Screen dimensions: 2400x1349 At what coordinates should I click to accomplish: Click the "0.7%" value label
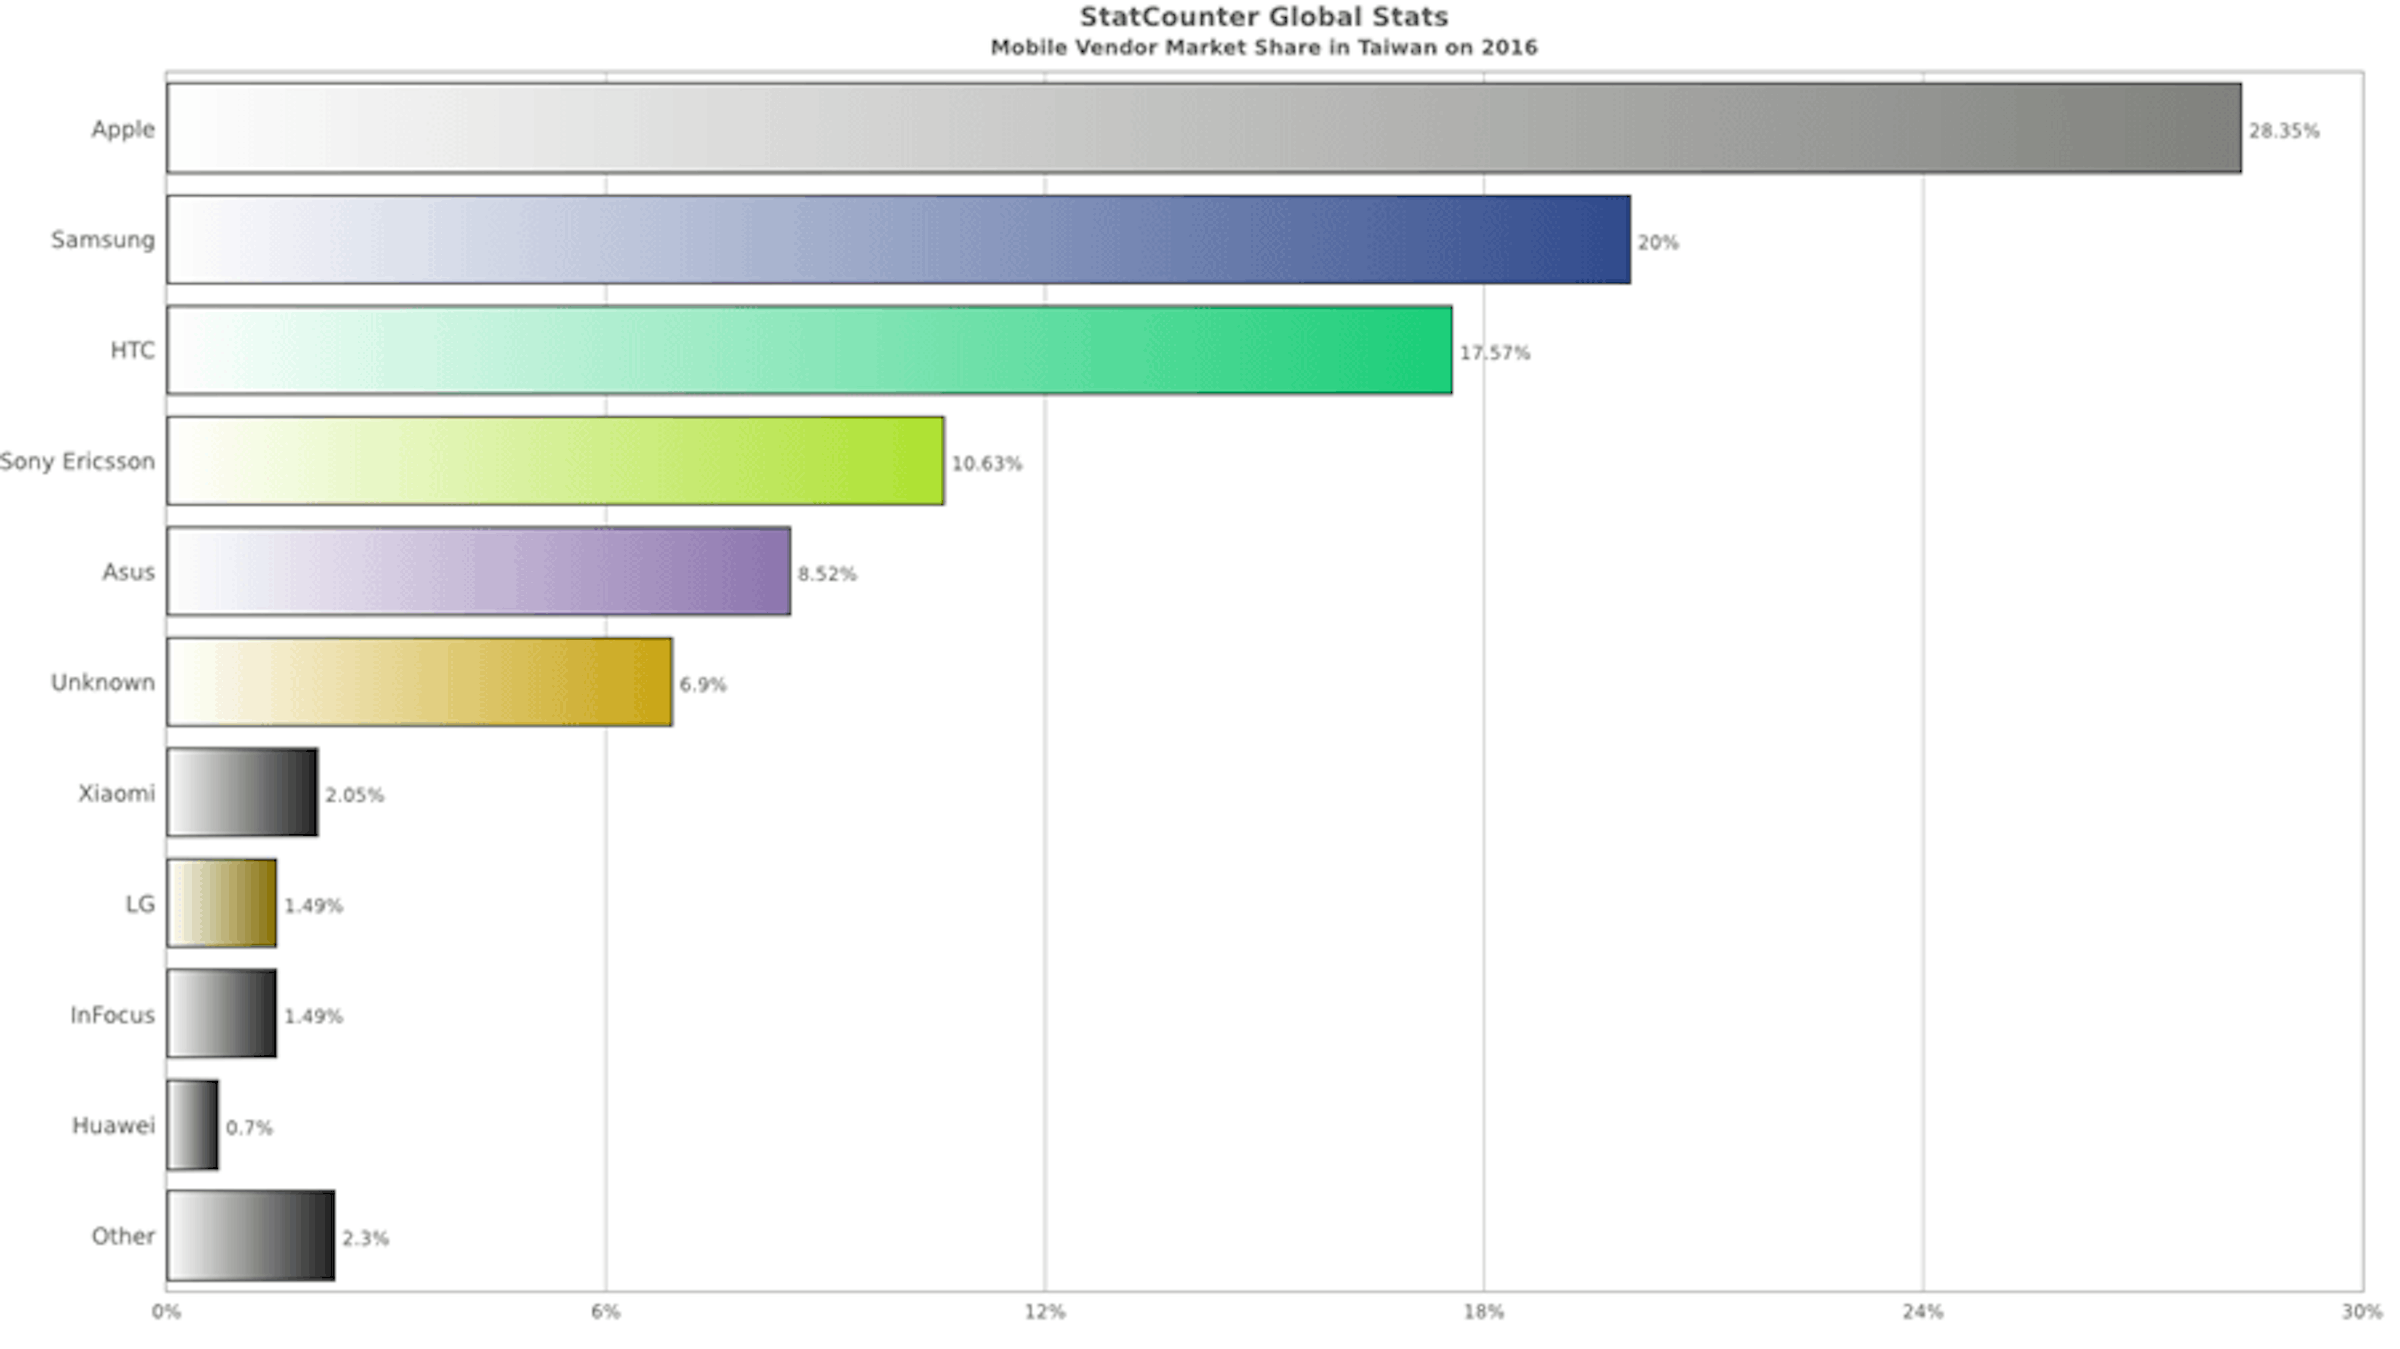249,1128
